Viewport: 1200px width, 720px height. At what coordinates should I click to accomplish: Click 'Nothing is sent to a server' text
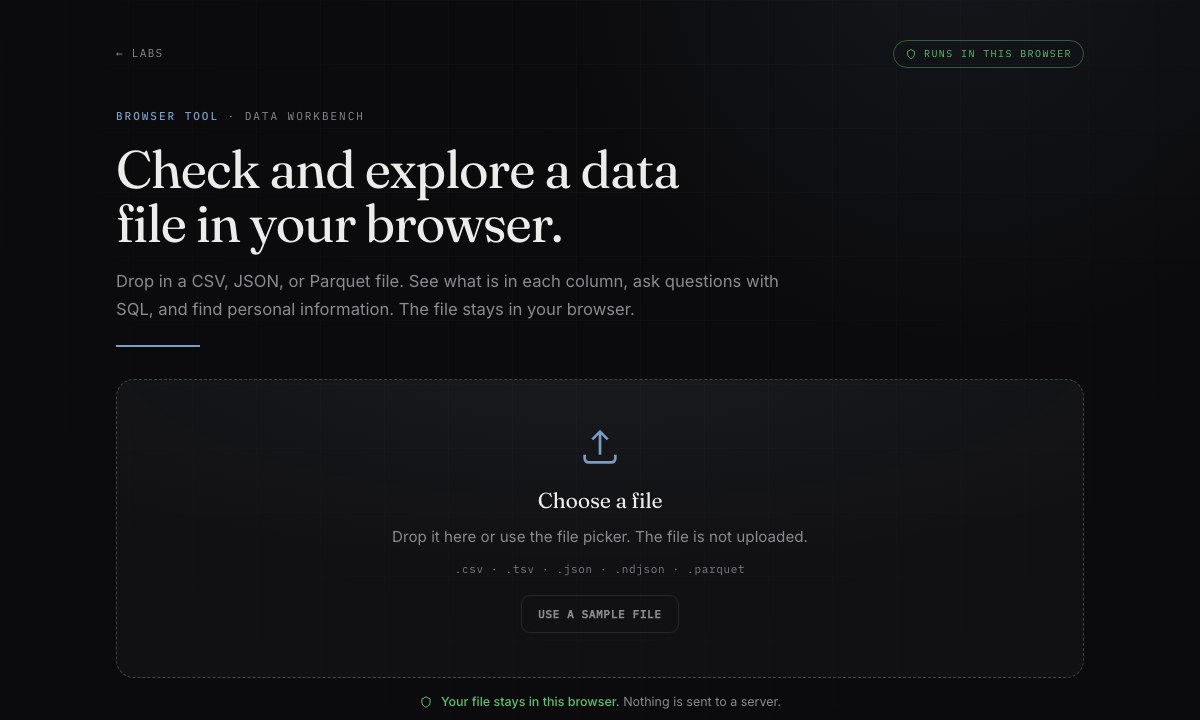[702, 702]
